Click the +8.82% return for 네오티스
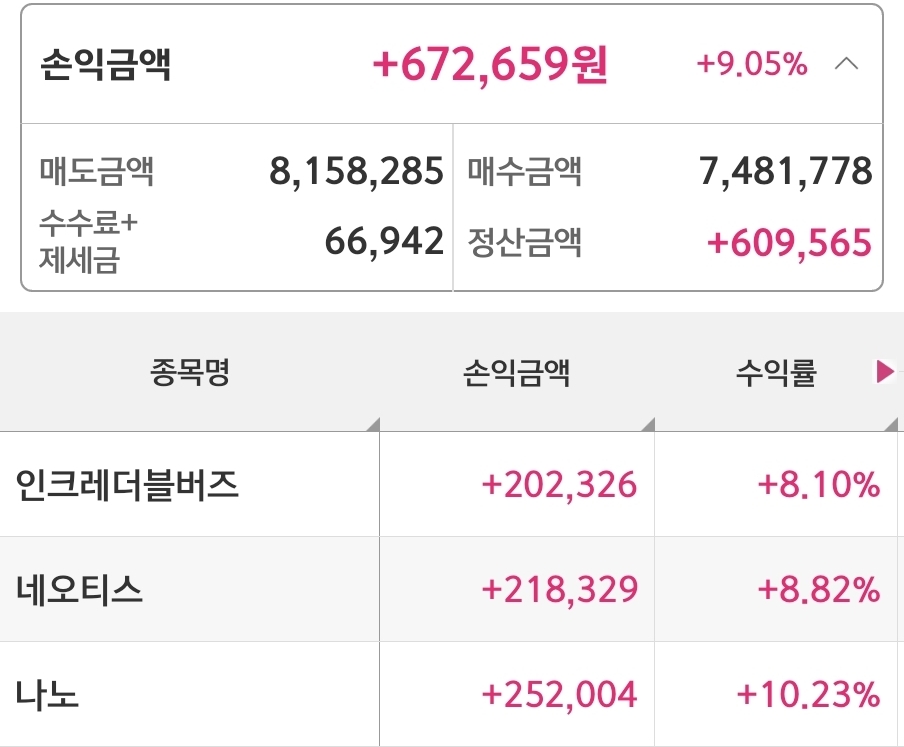The height and width of the screenshot is (747, 904). coord(819,590)
